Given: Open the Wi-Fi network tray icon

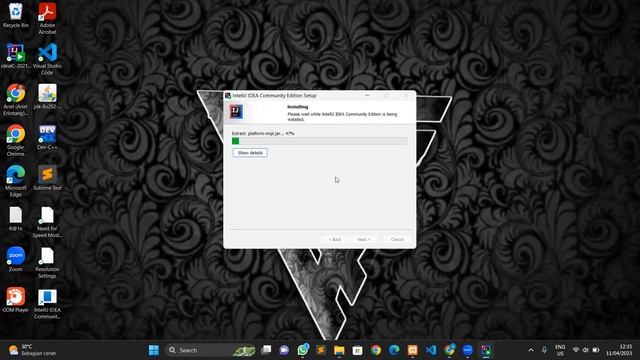Looking at the screenshot, I should 576,350.
